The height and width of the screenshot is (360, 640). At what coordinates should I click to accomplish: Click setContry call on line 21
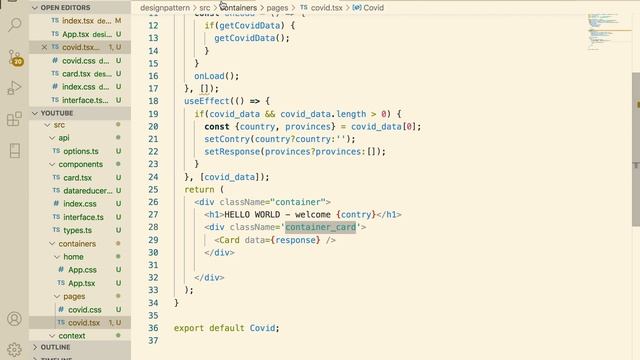[280, 139]
